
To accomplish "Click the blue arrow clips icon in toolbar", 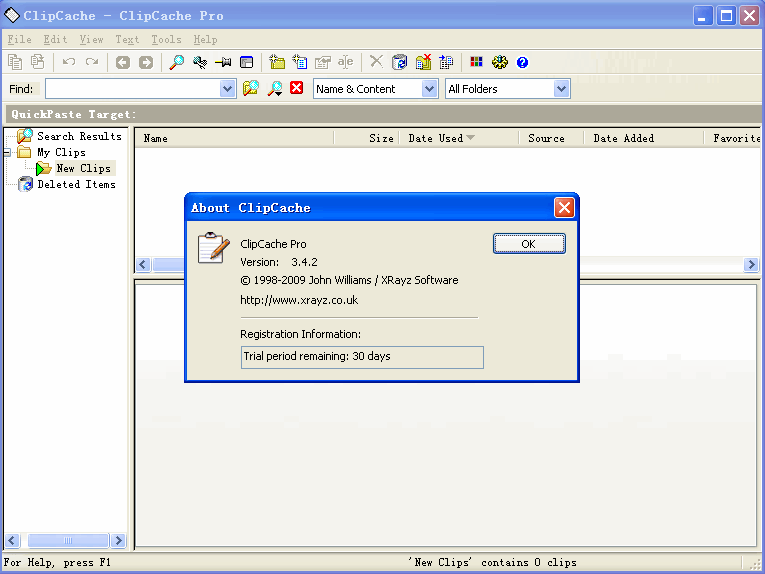I will 446,62.
